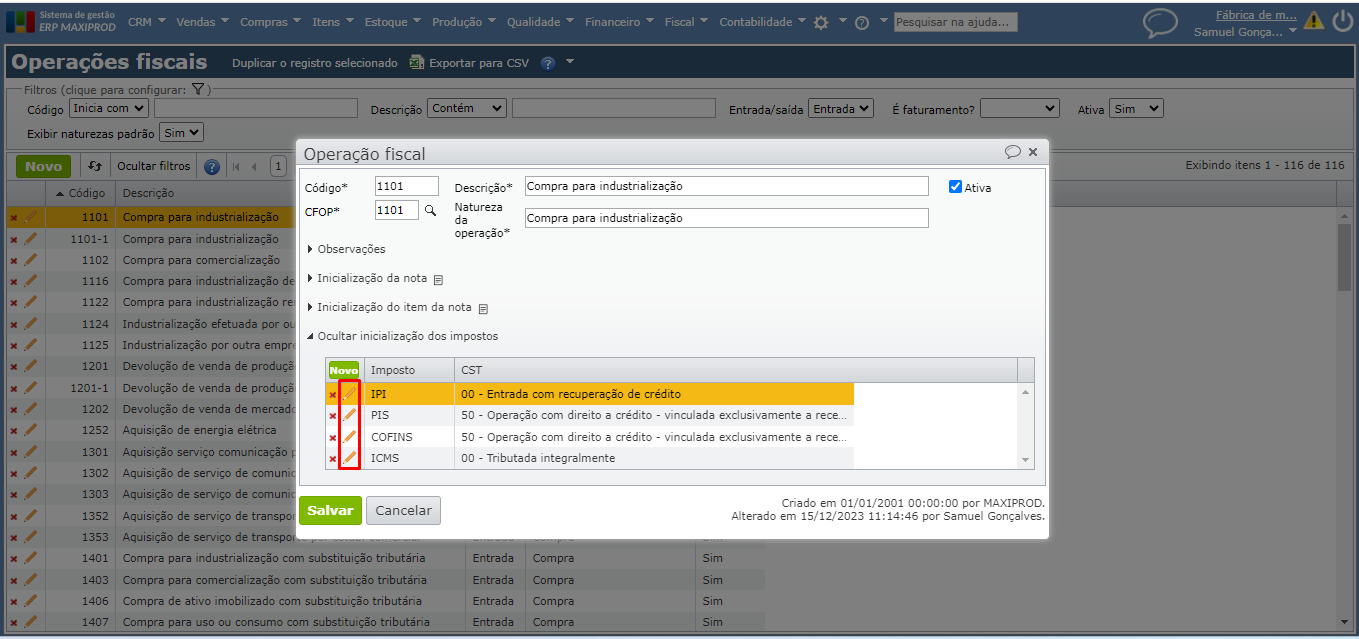Click the comment bubble in dialog header
This screenshot has width=1359, height=639.
1013,152
